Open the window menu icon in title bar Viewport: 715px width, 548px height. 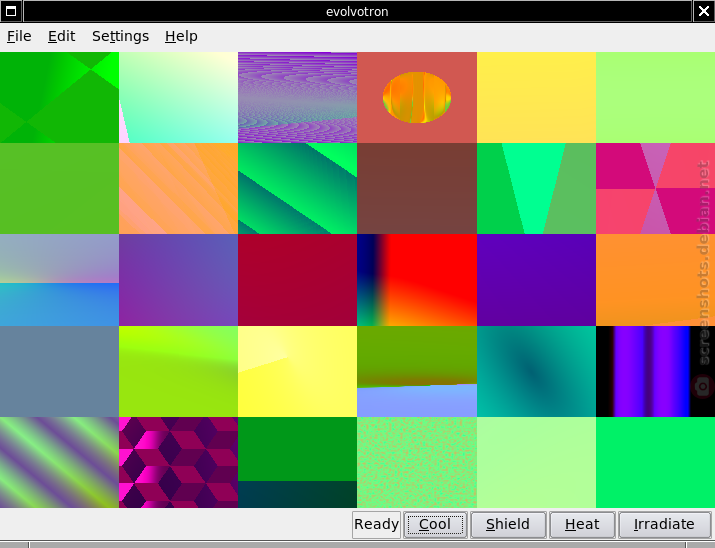coord(10,11)
